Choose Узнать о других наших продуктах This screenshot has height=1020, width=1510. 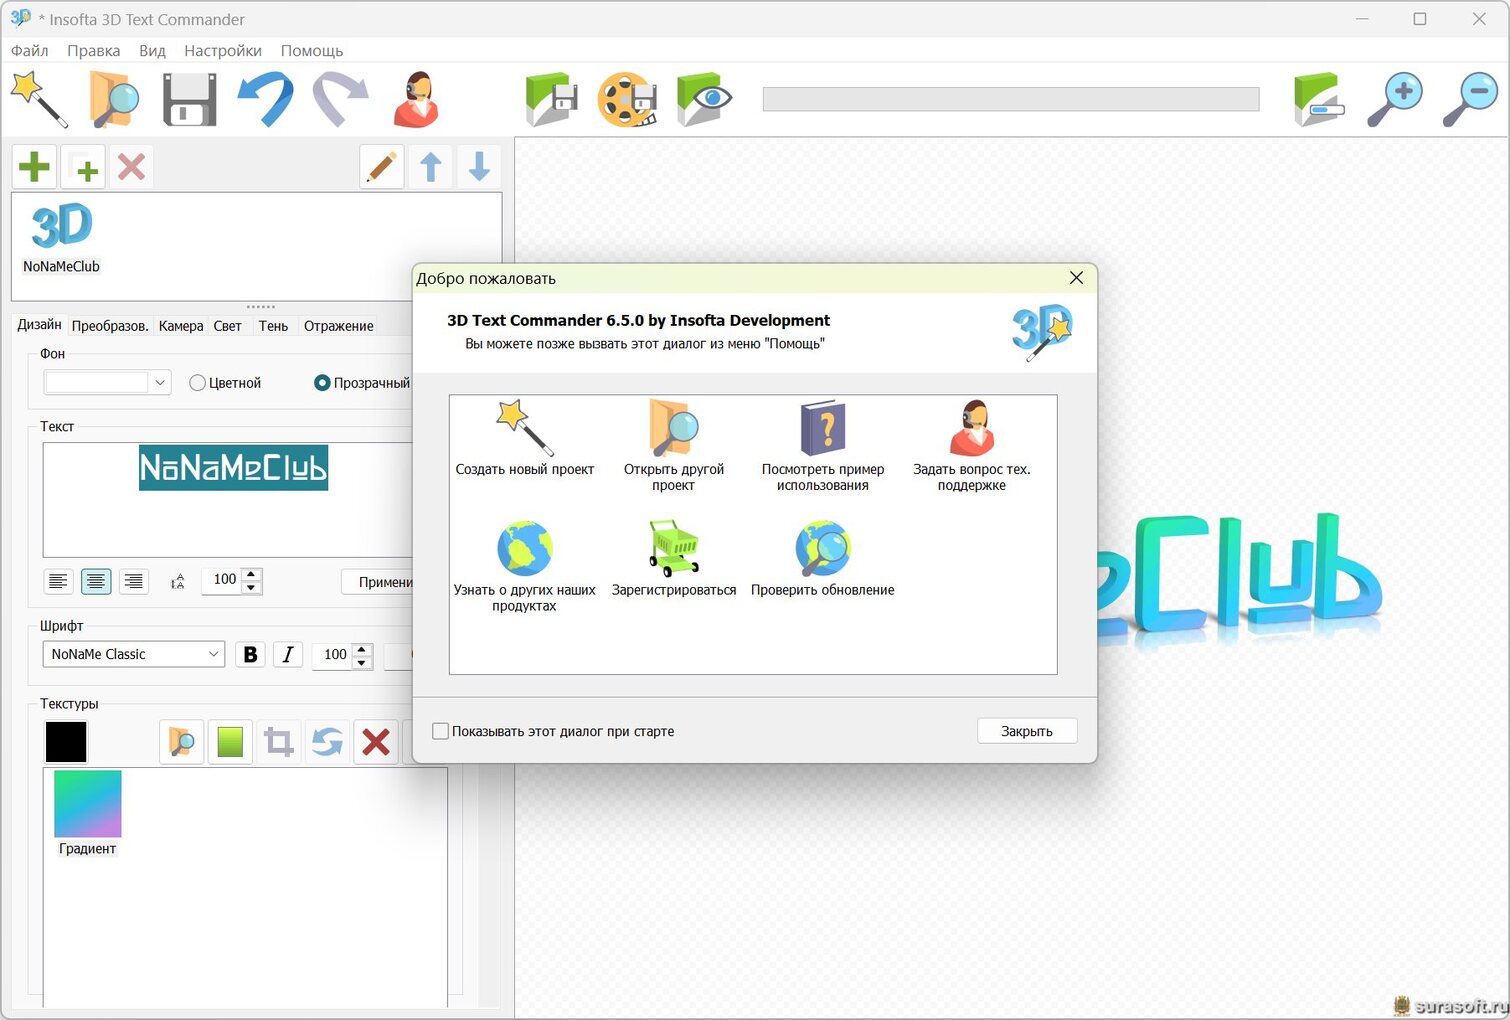click(525, 566)
